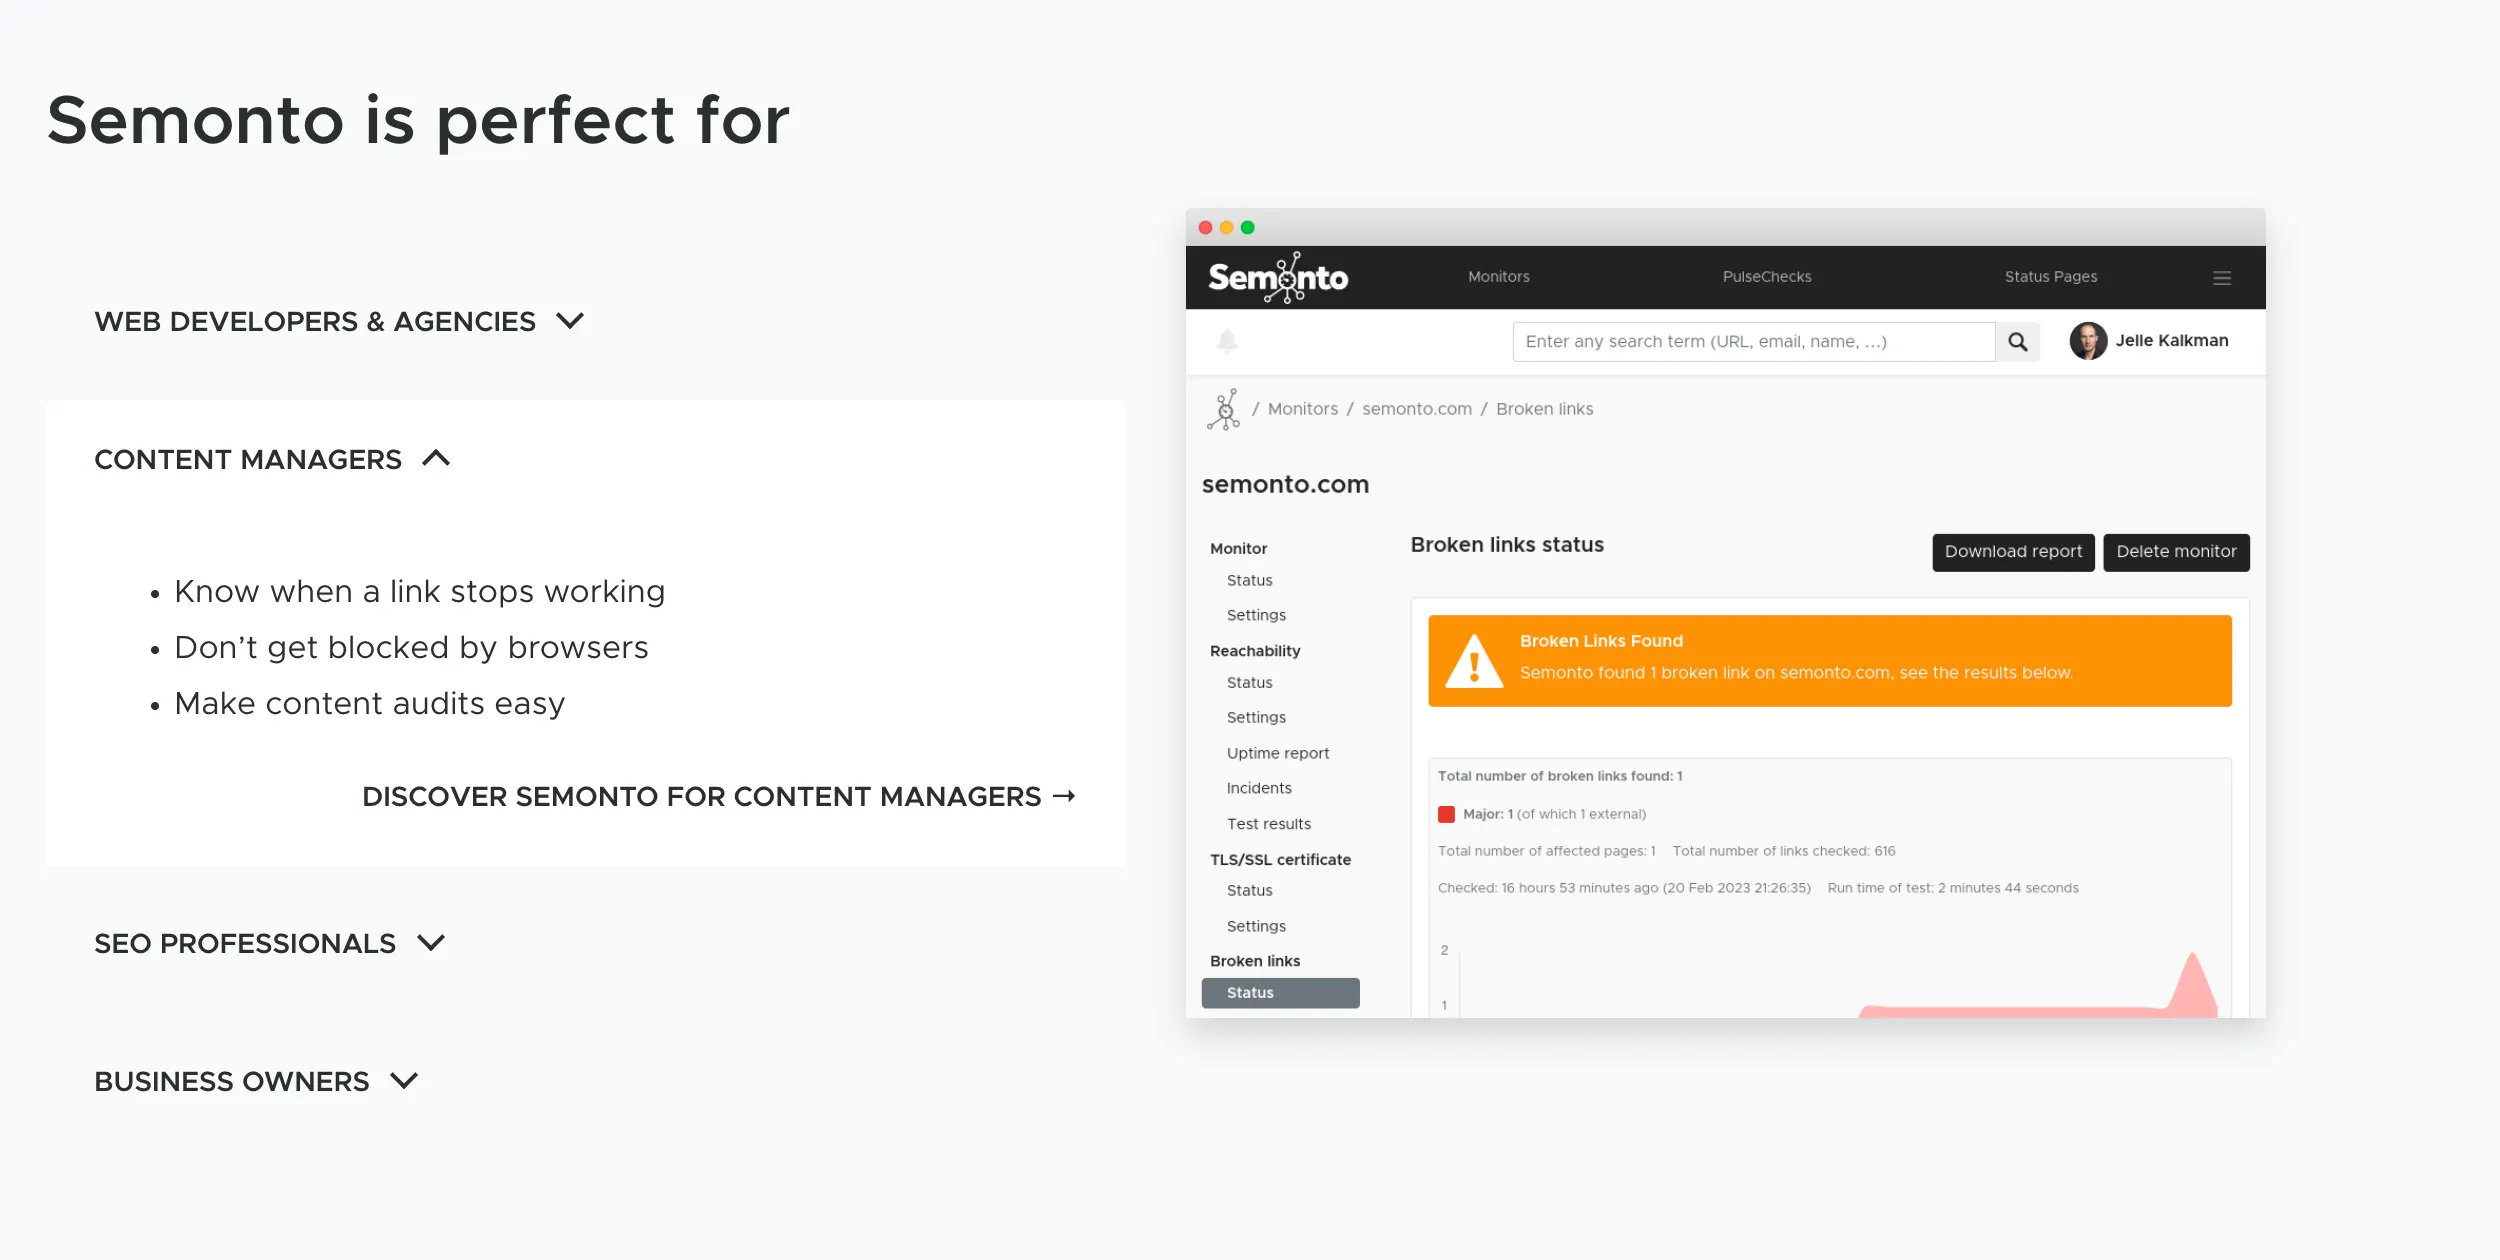Open the Status Pages menu item
Image resolution: width=2500 pixels, height=1260 pixels.
pos(2050,277)
